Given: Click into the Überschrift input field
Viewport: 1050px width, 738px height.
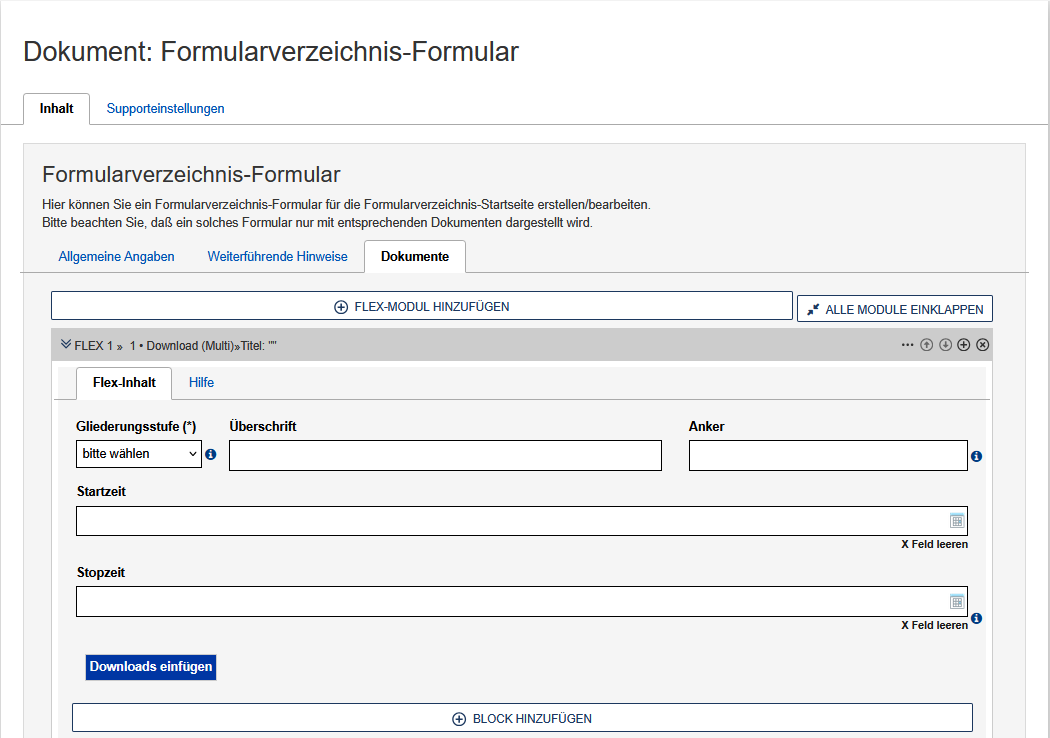Looking at the screenshot, I should [444, 455].
